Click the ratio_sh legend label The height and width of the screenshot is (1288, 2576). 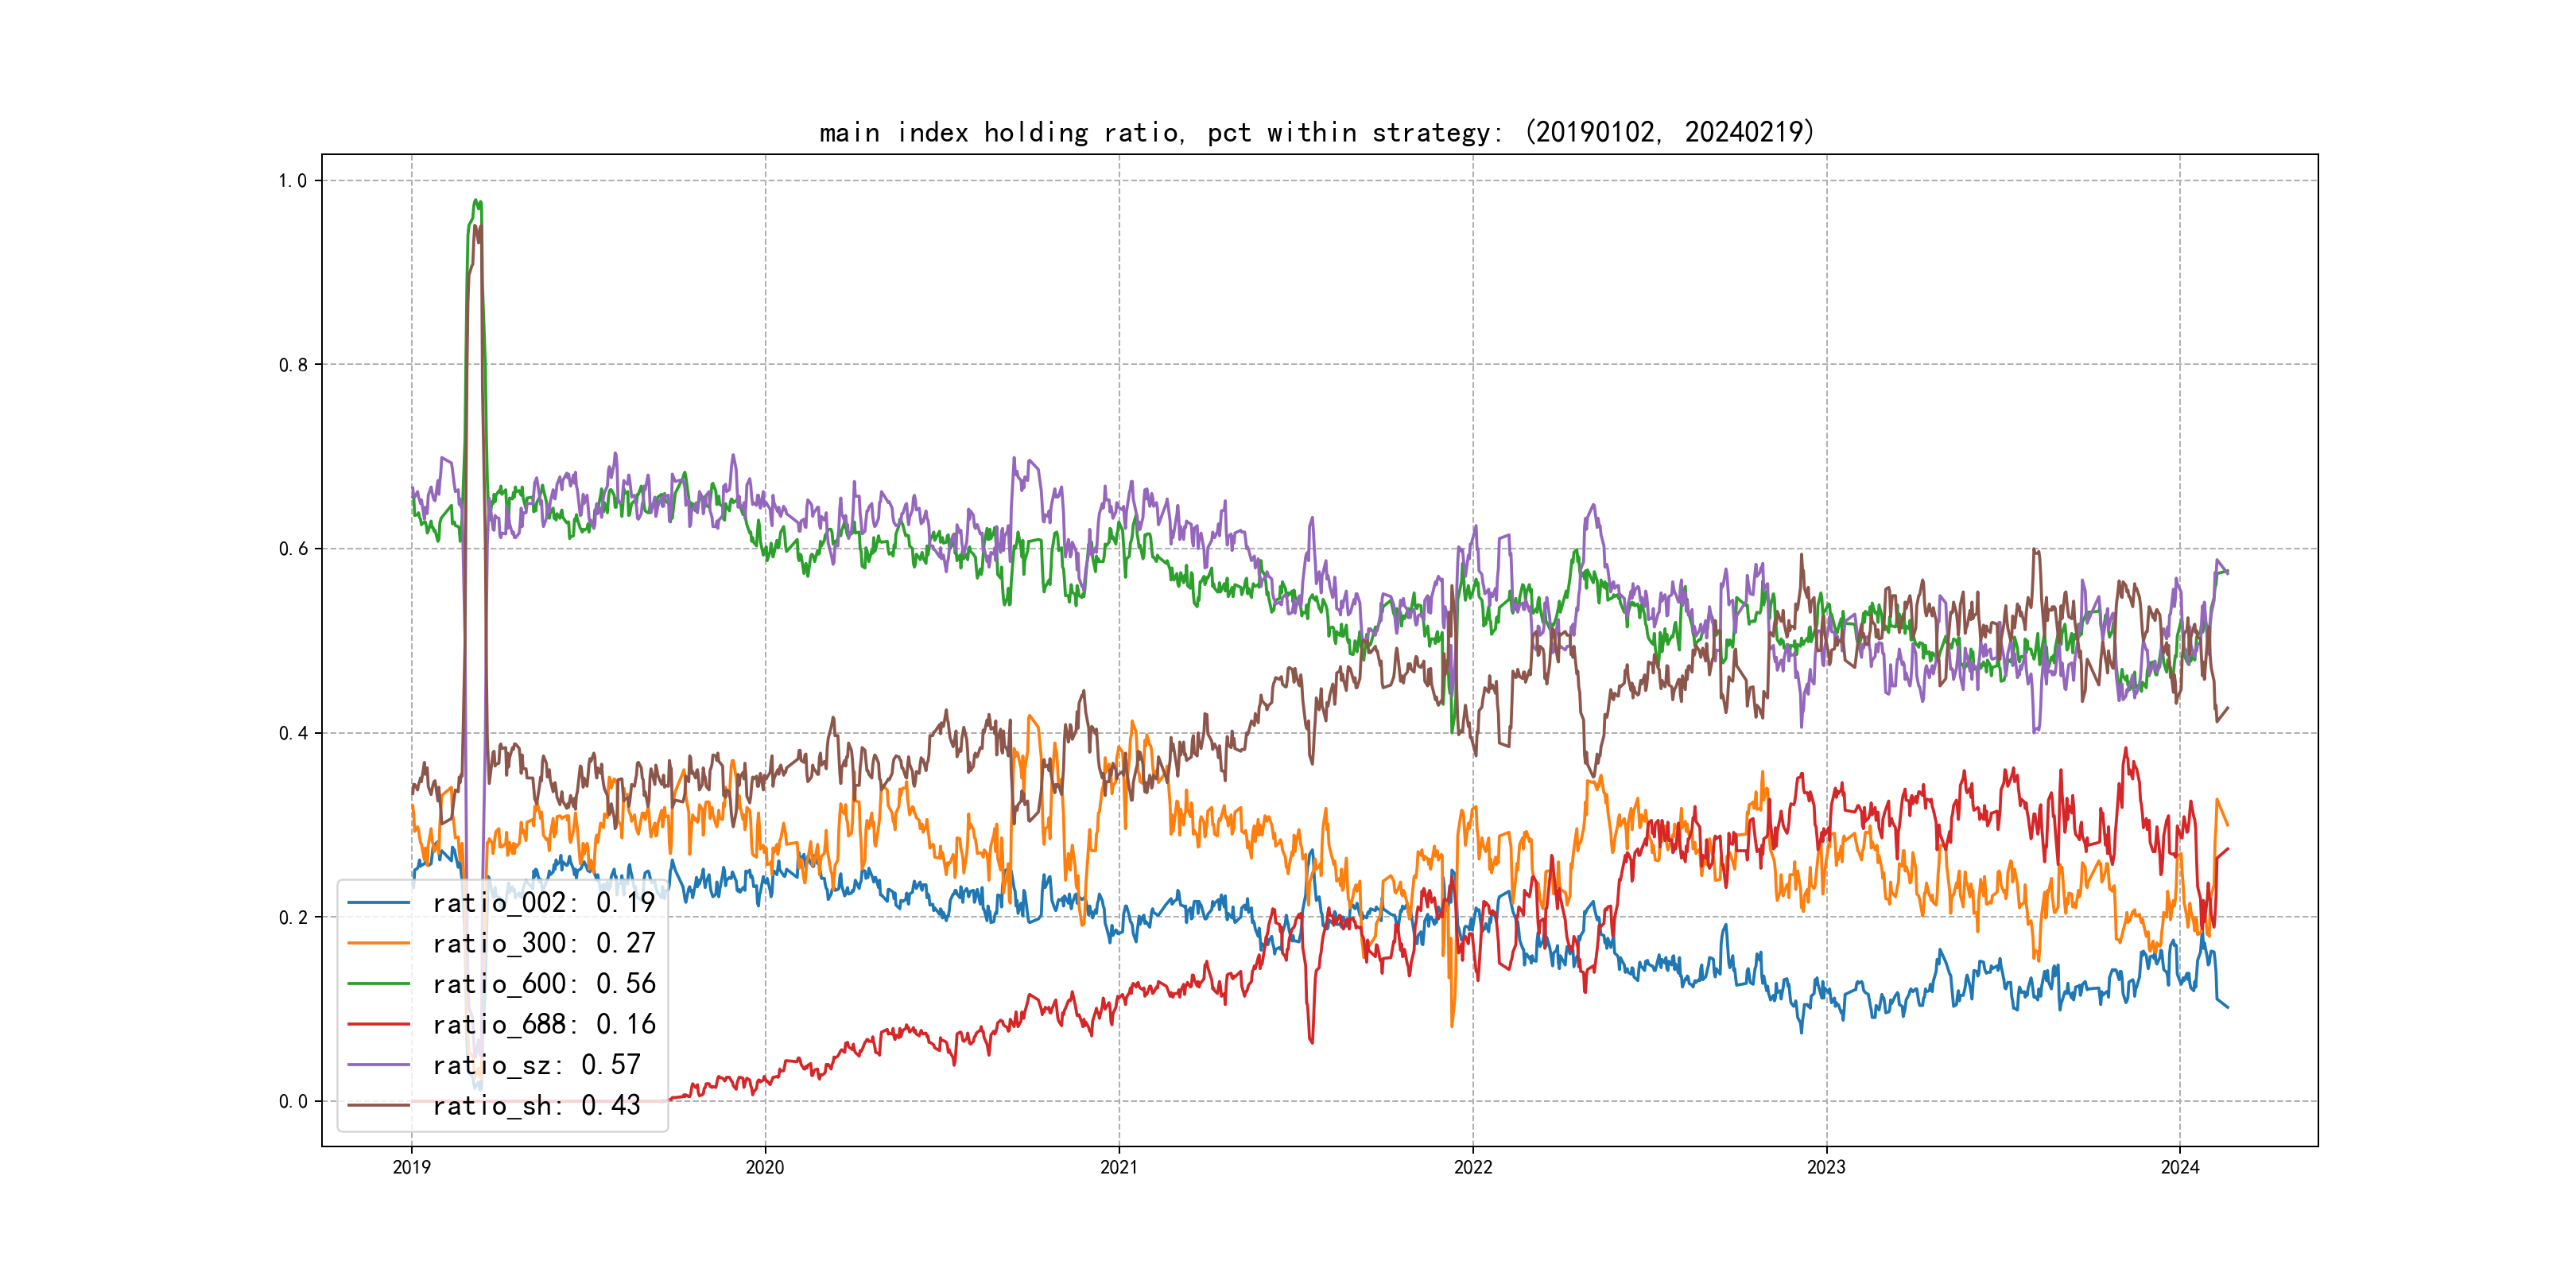pos(536,1105)
